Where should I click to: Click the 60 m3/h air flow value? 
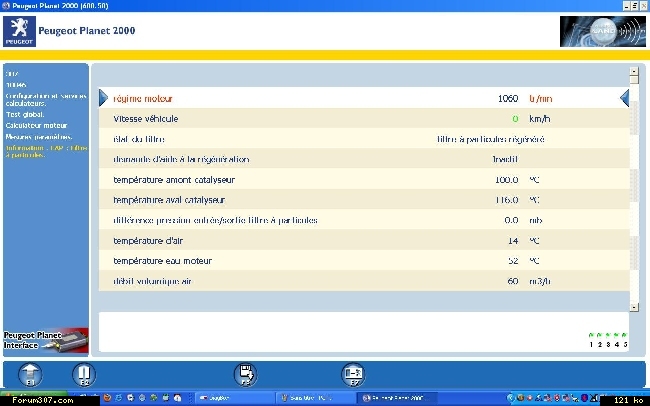click(x=513, y=281)
